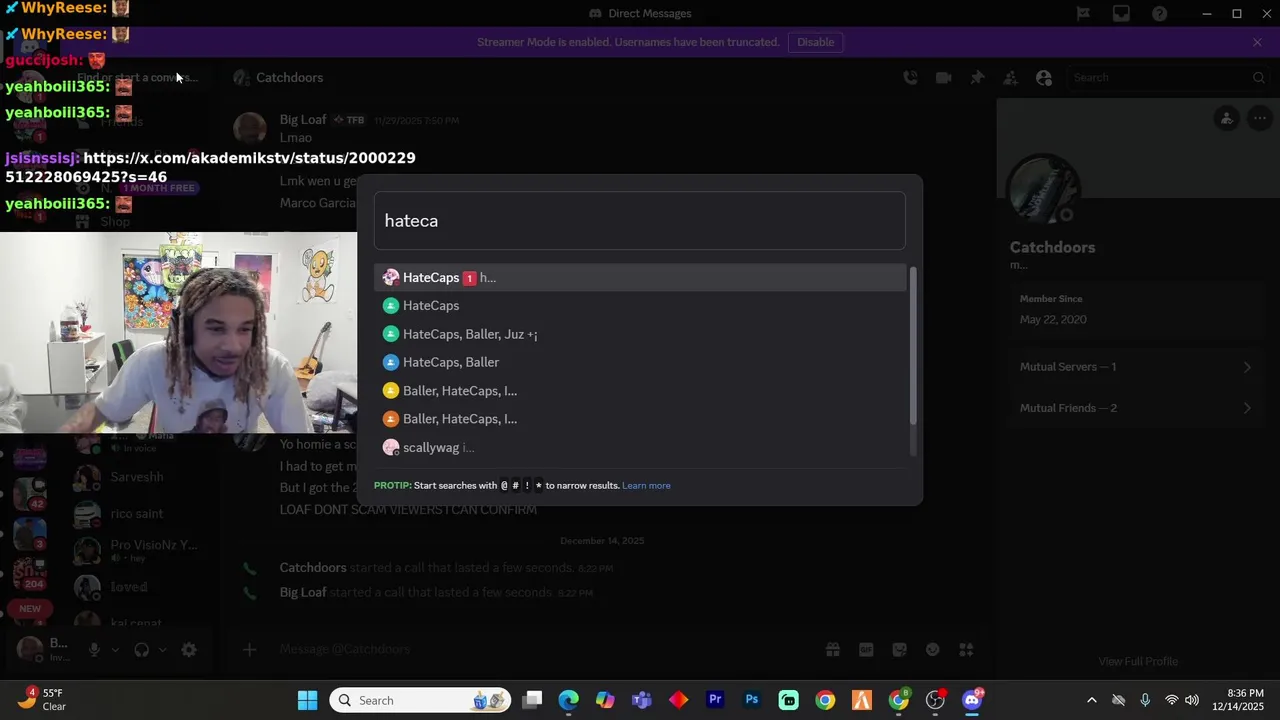Toggle microphone mute in user panel
1280x720 pixels.
94,650
